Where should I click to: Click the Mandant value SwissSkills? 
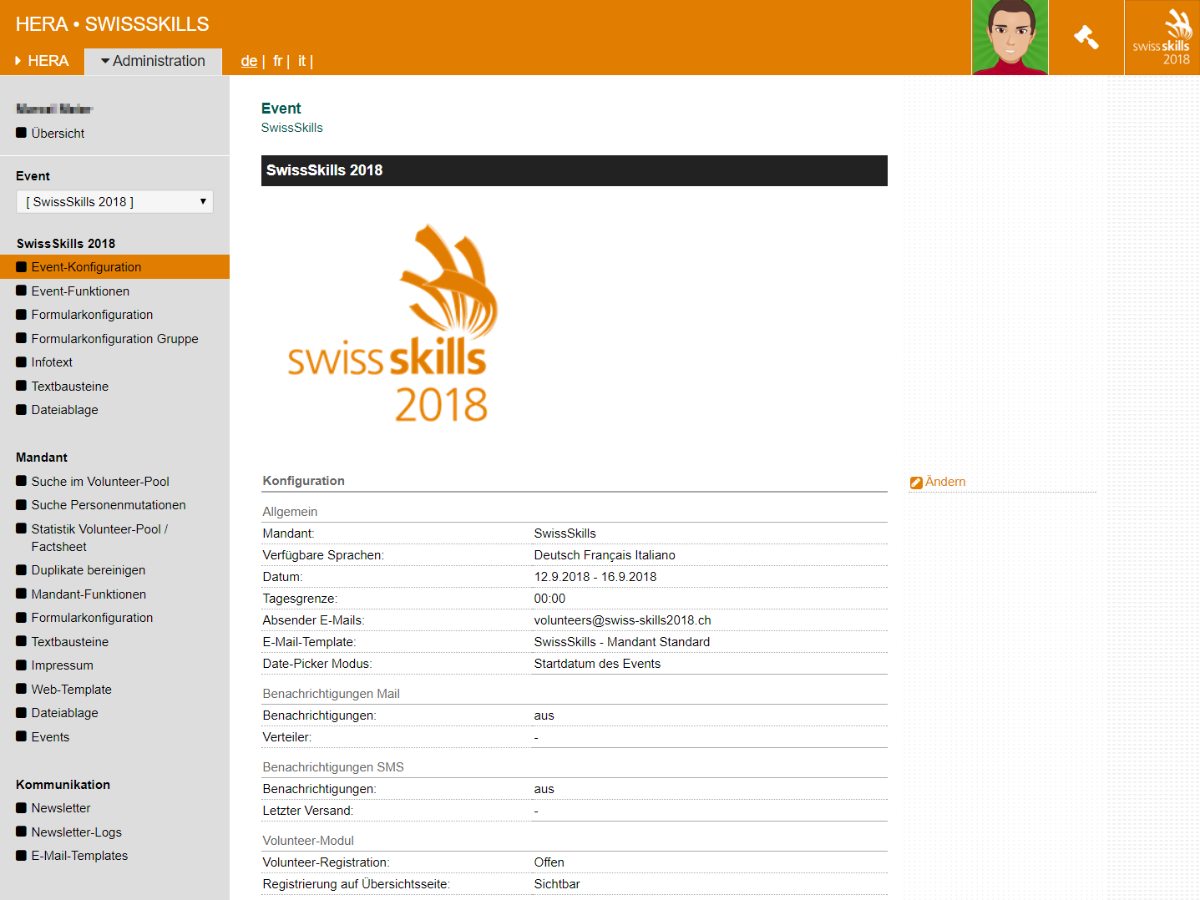pos(565,534)
